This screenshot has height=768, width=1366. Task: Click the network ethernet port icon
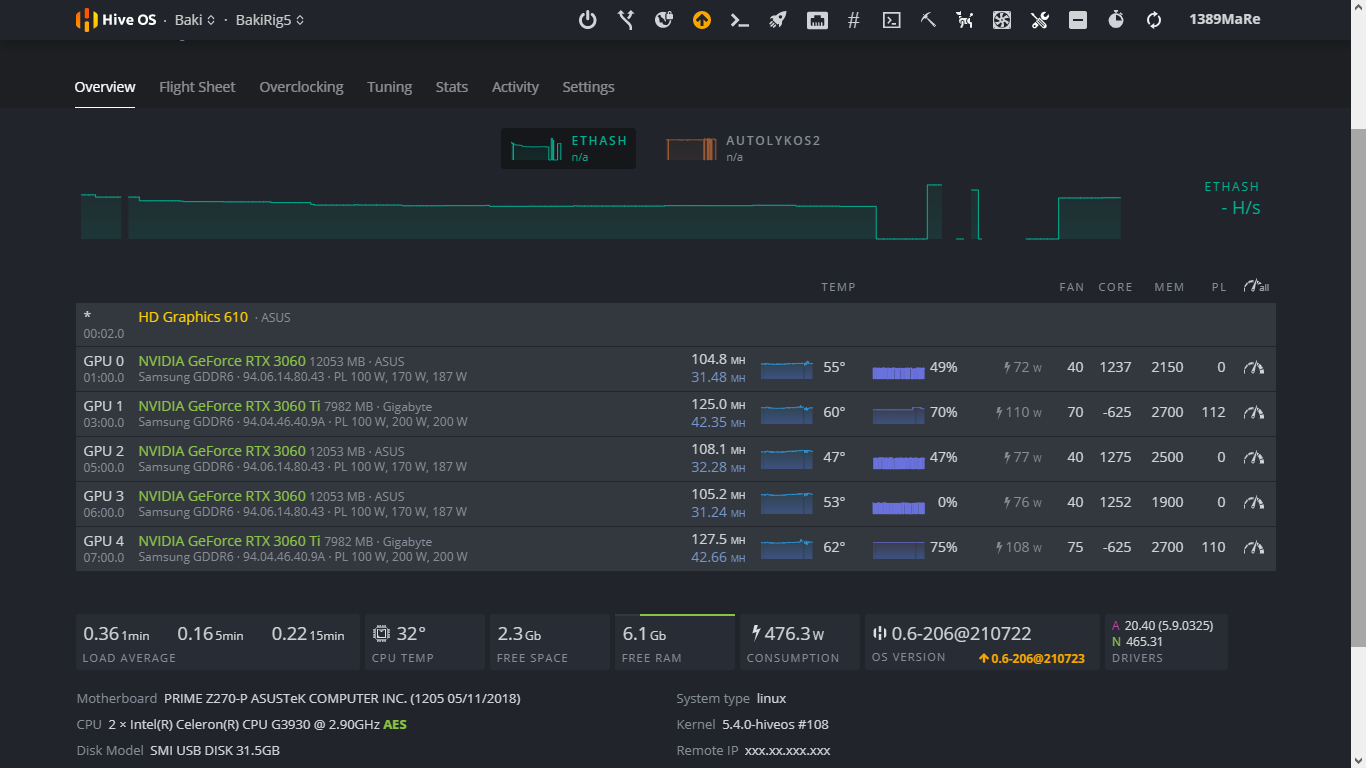pyautogui.click(x=817, y=20)
